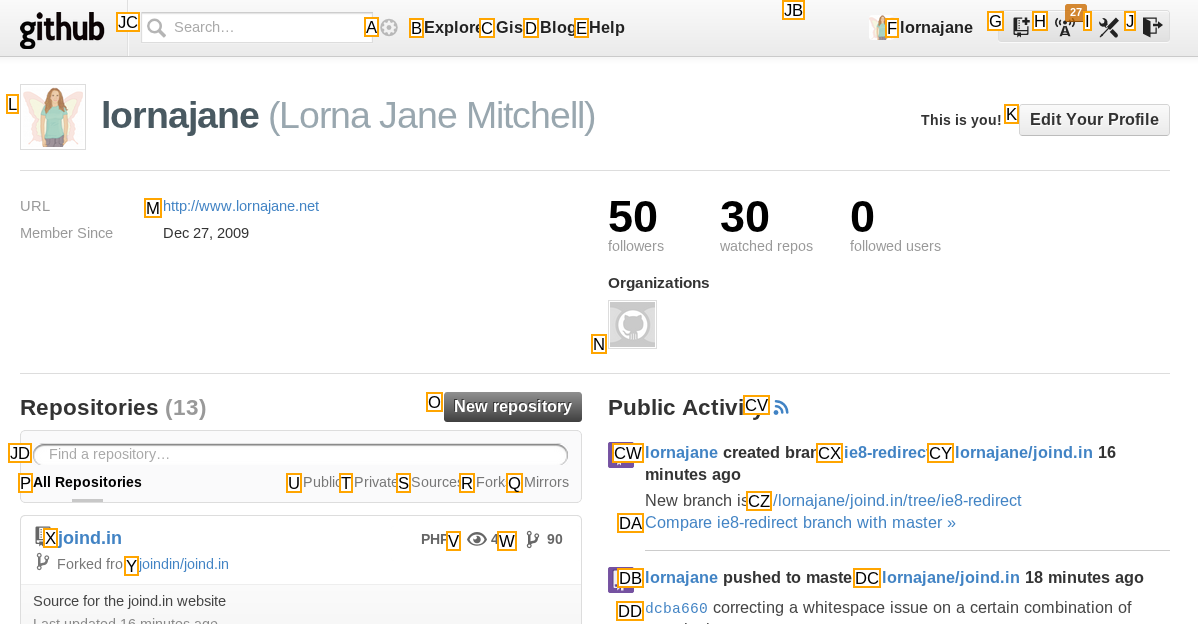Click the joind.in repository book icon
Viewport: 1198px width, 624px height.
41,537
